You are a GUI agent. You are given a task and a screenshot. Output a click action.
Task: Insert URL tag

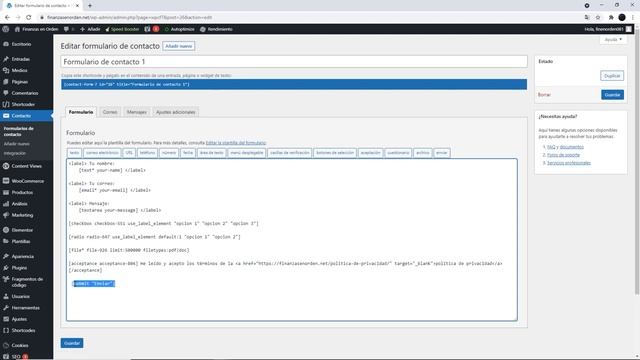[129, 153]
